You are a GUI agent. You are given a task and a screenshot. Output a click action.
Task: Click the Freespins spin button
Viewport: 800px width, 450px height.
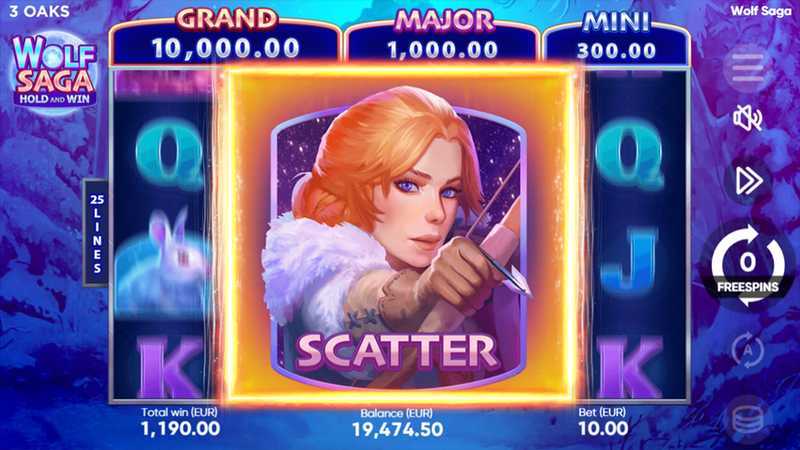748,266
